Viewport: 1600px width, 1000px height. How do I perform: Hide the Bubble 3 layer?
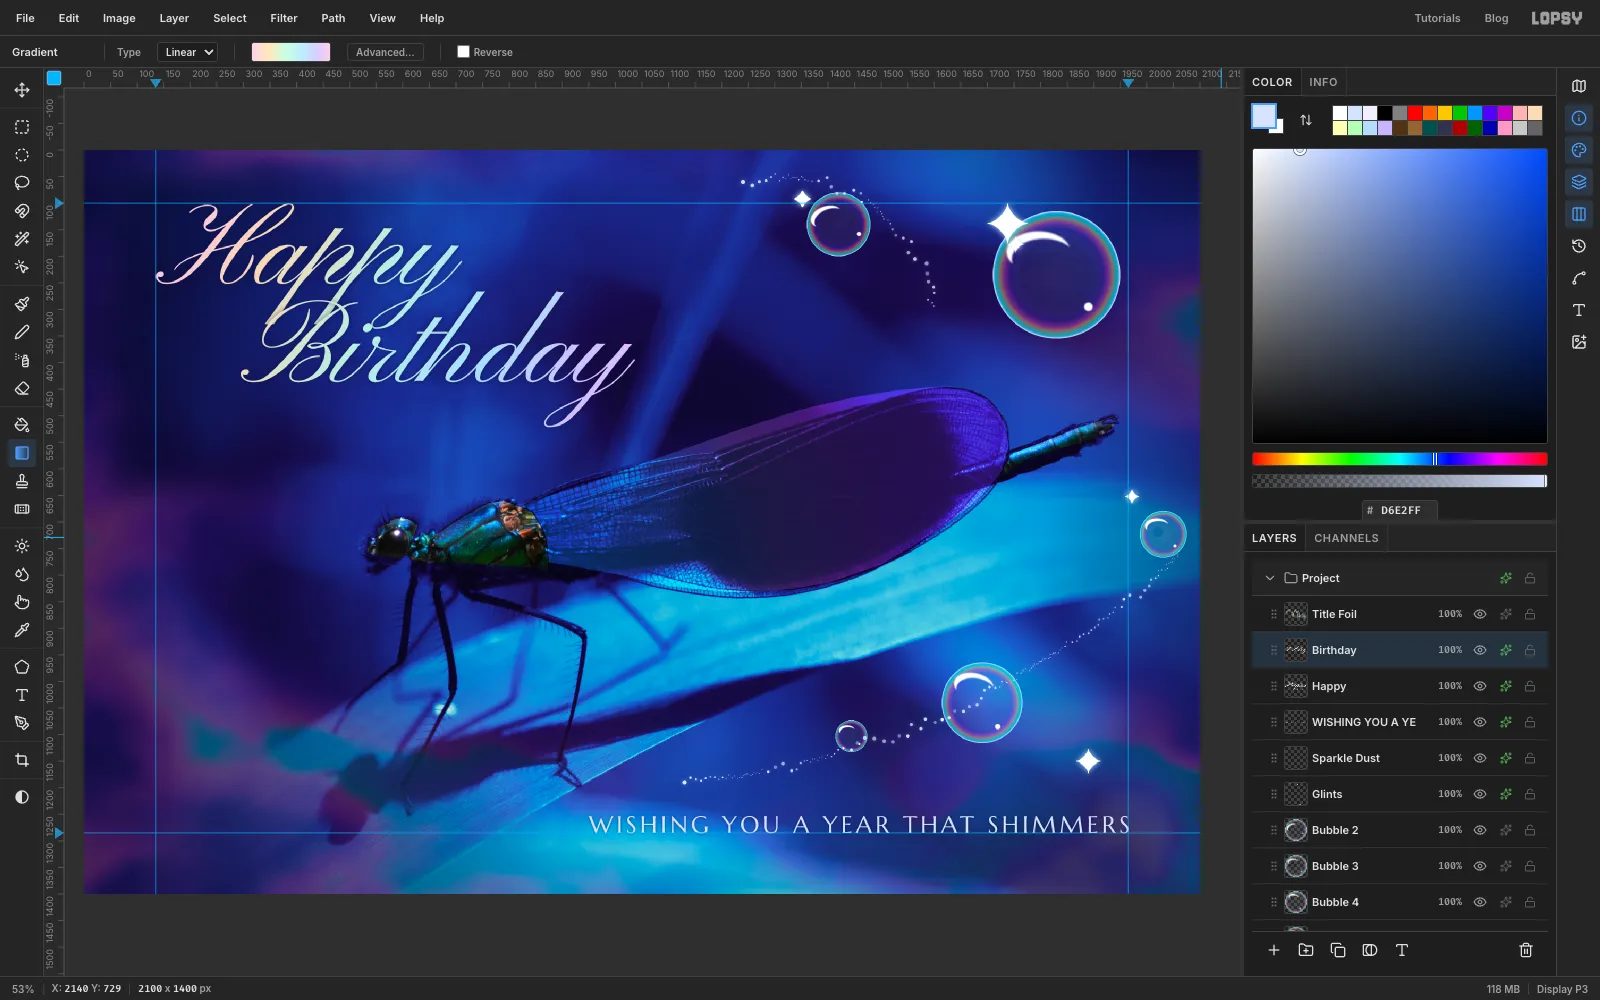pyautogui.click(x=1480, y=866)
